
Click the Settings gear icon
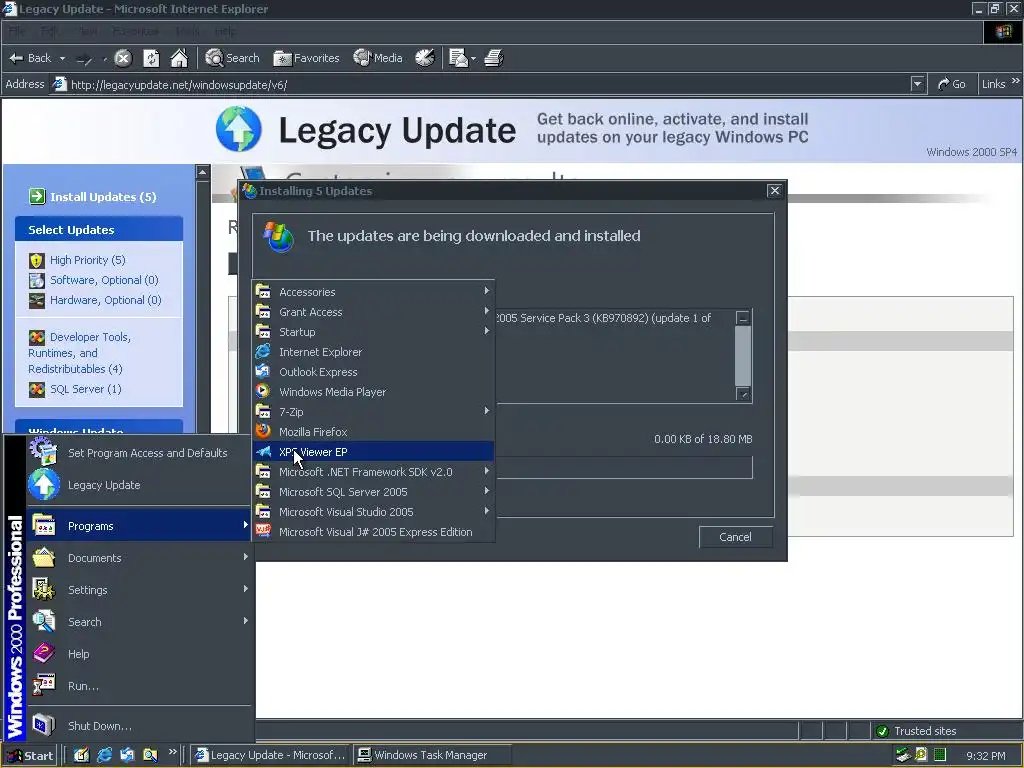pos(44,589)
